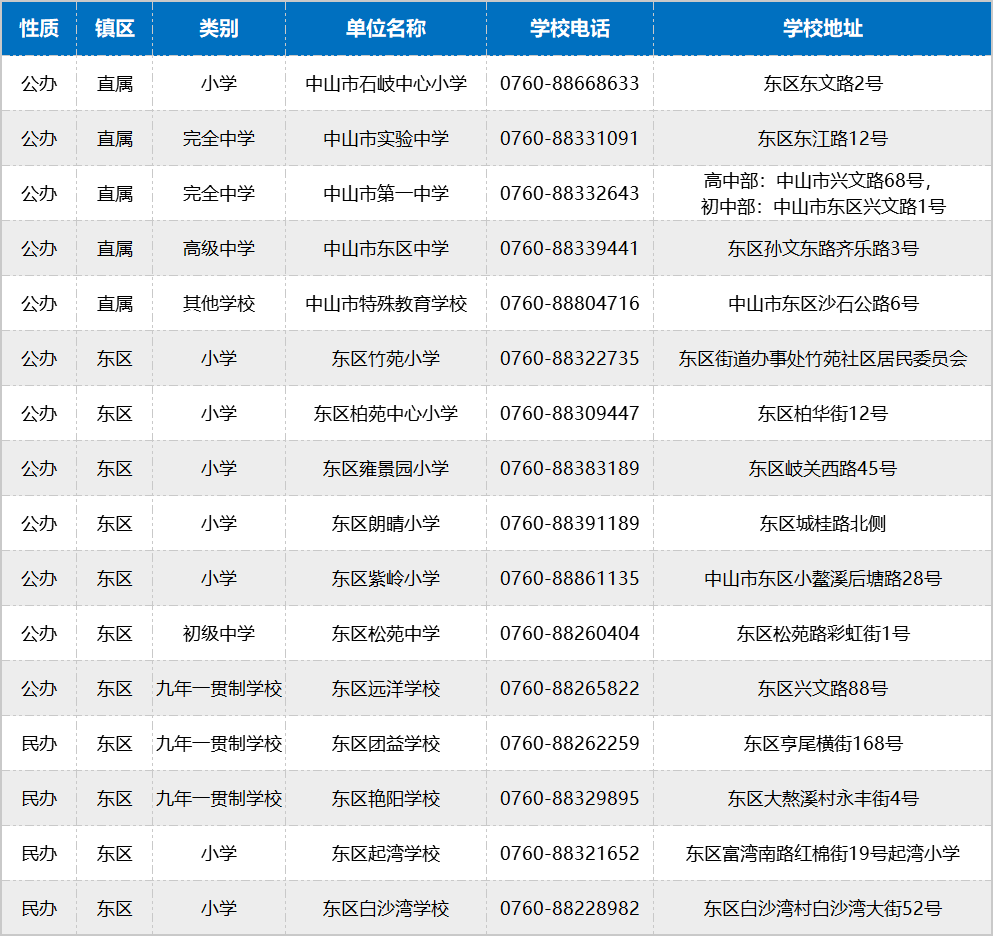This screenshot has height=936, width=993.
Task: Select school name 中山市第一中学
Action: coord(386,194)
